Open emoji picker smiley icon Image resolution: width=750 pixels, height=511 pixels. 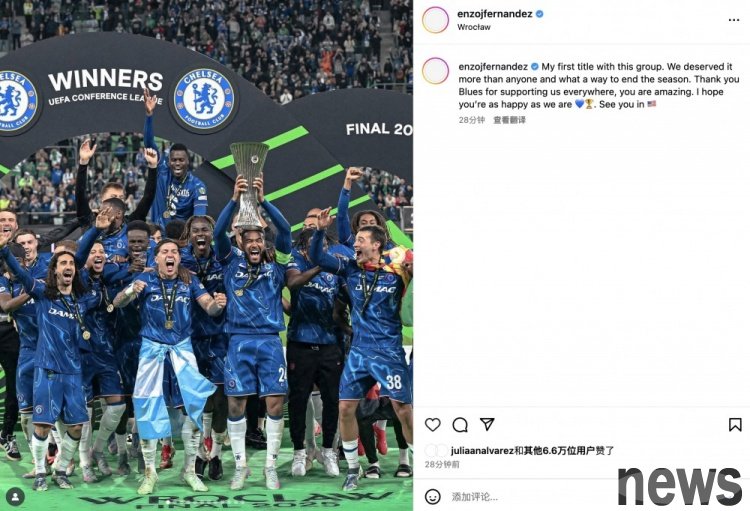(432, 497)
